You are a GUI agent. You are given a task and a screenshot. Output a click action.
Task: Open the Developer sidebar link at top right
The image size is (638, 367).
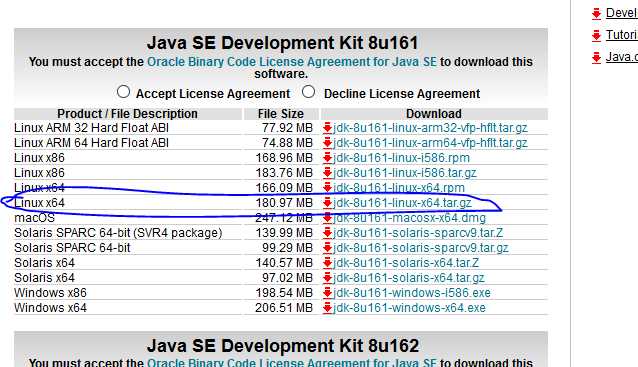click(x=621, y=13)
